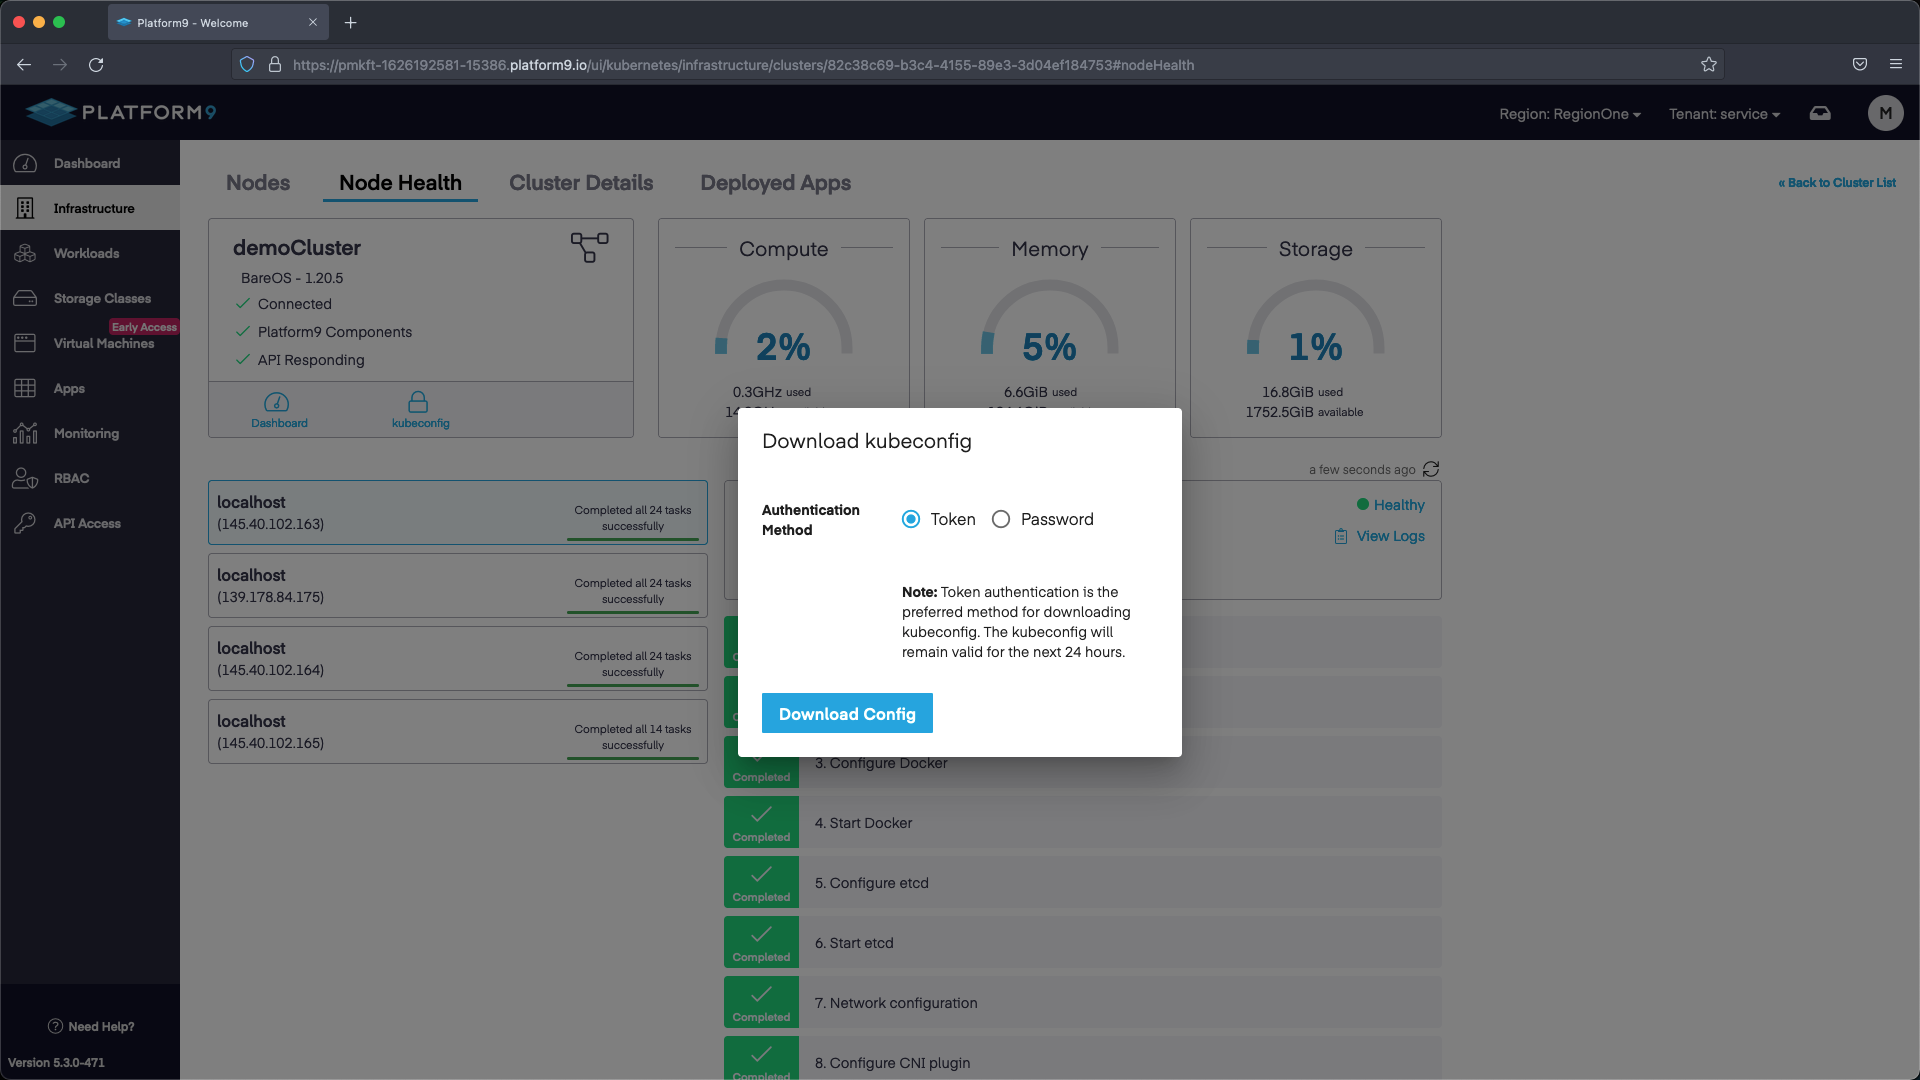Open the browser hamburger menu

coord(1896,64)
